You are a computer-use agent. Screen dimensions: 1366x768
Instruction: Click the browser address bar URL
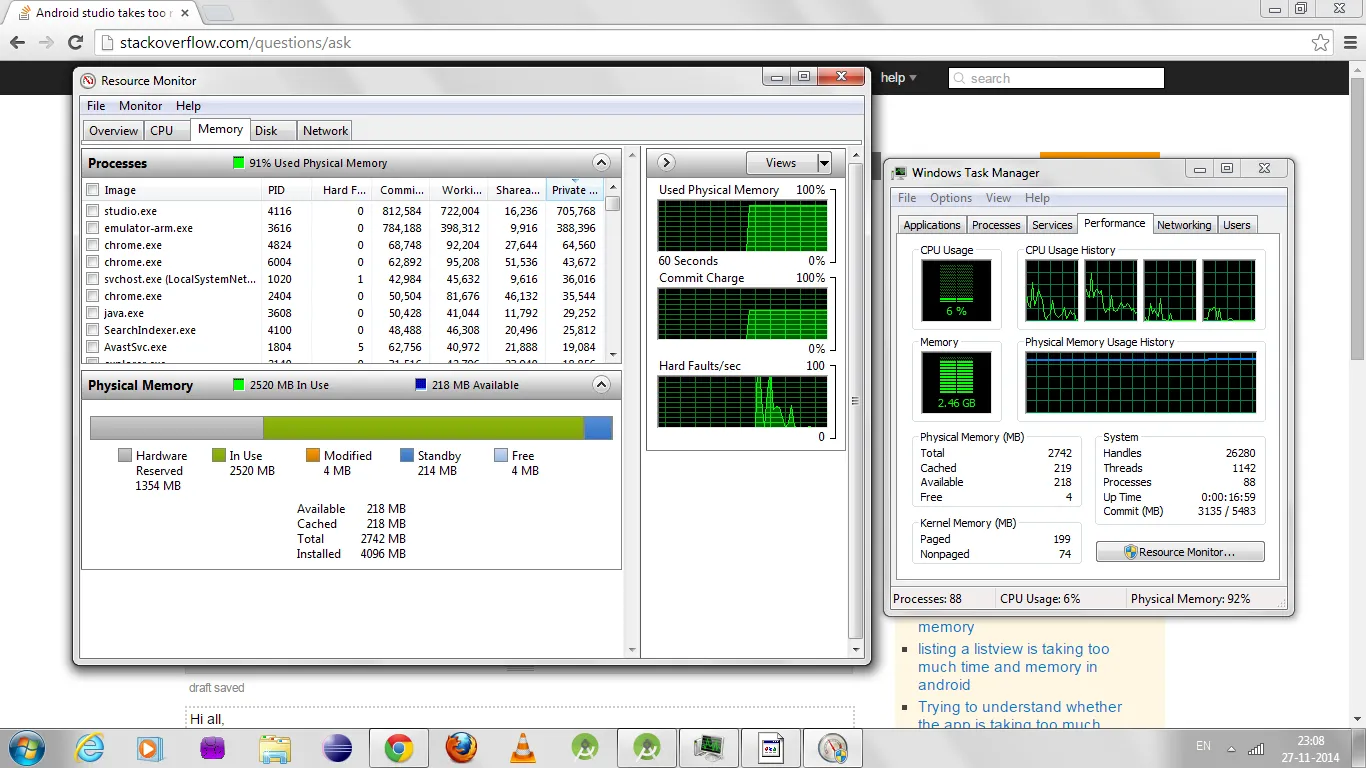(x=235, y=43)
